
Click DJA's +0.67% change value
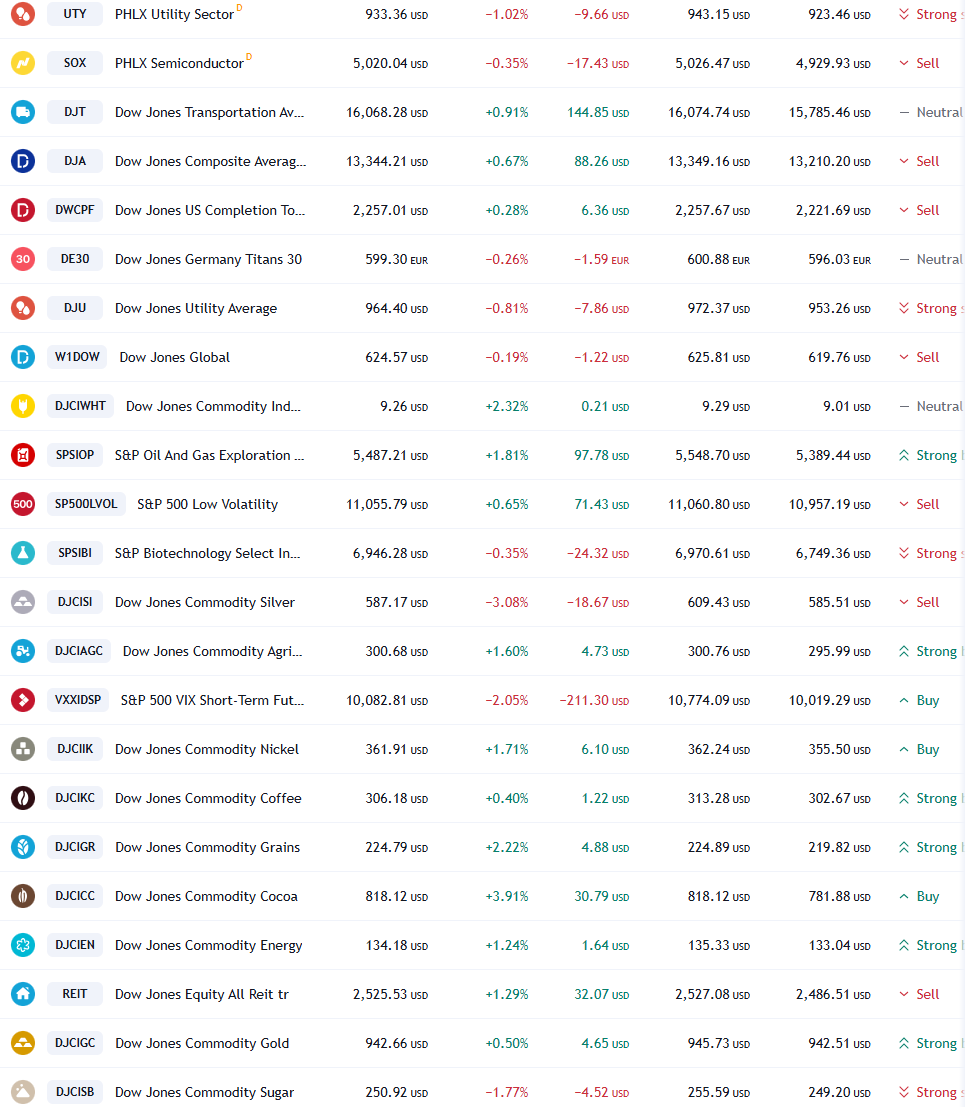pyautogui.click(x=507, y=161)
